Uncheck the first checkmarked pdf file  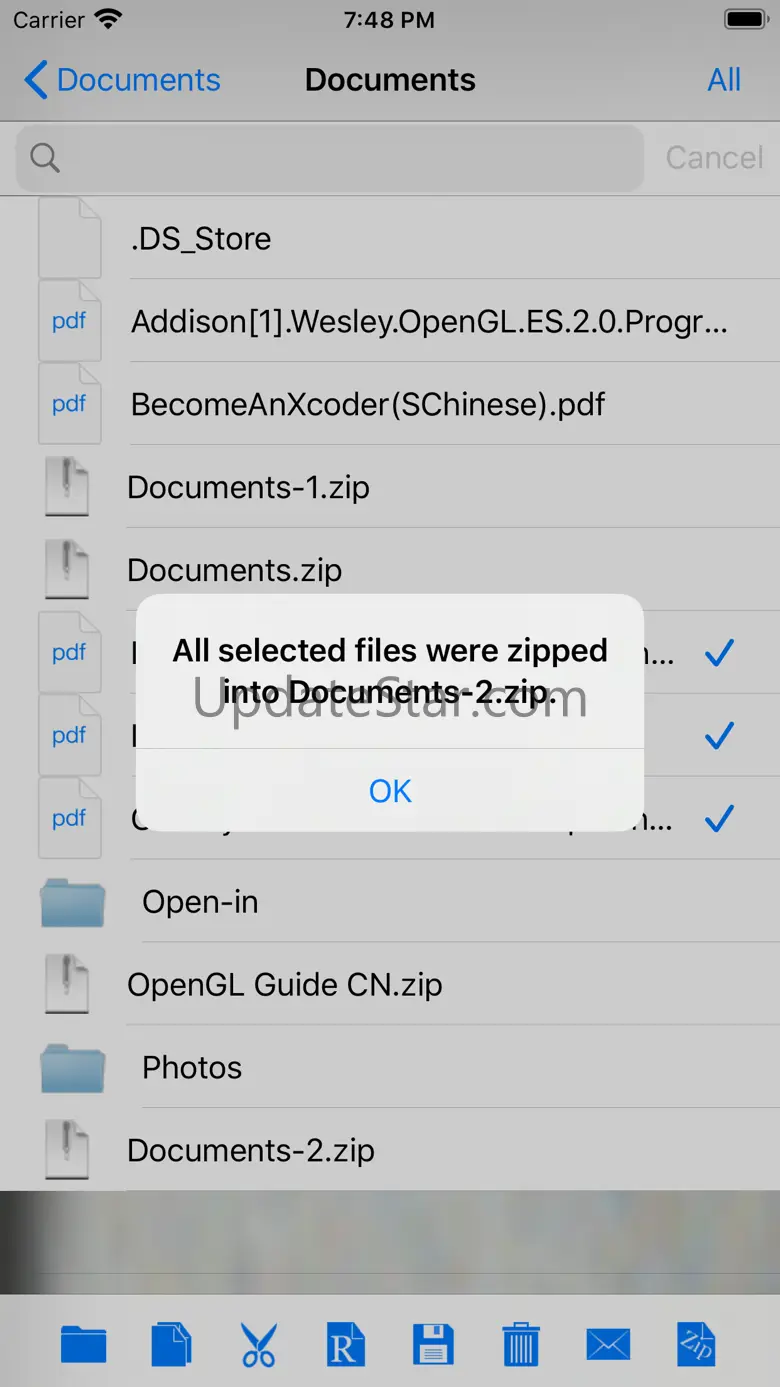(719, 654)
